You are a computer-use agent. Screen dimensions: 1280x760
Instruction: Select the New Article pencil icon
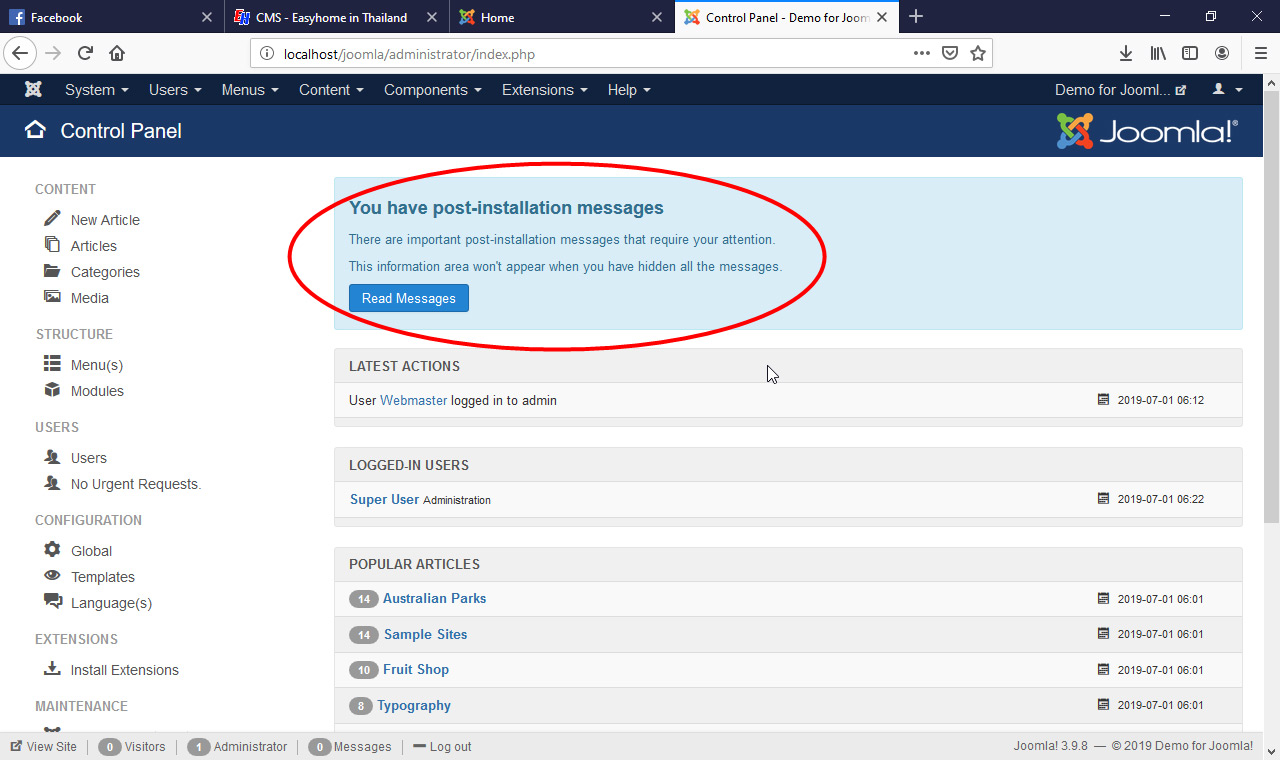click(x=53, y=218)
